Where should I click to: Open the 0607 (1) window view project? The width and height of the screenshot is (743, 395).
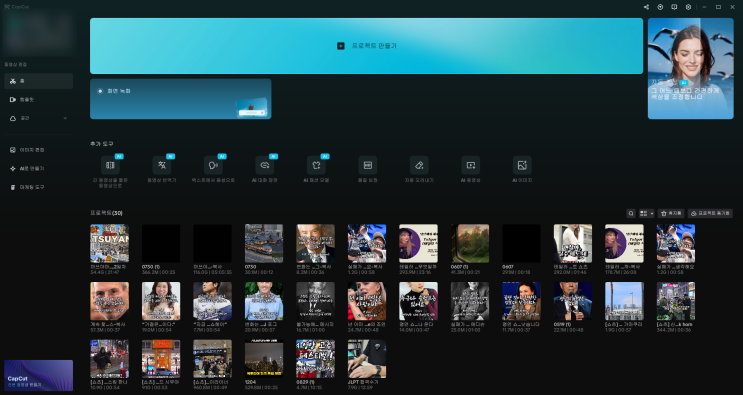(x=470, y=243)
